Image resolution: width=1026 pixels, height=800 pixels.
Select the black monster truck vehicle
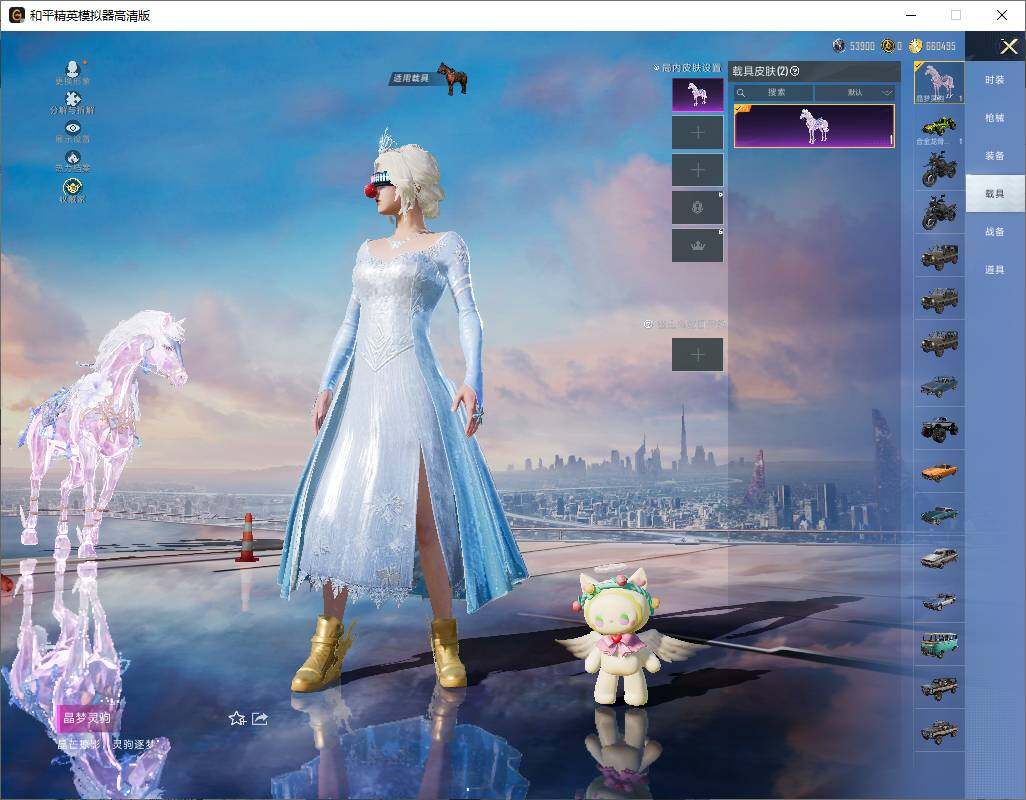[x=939, y=428]
